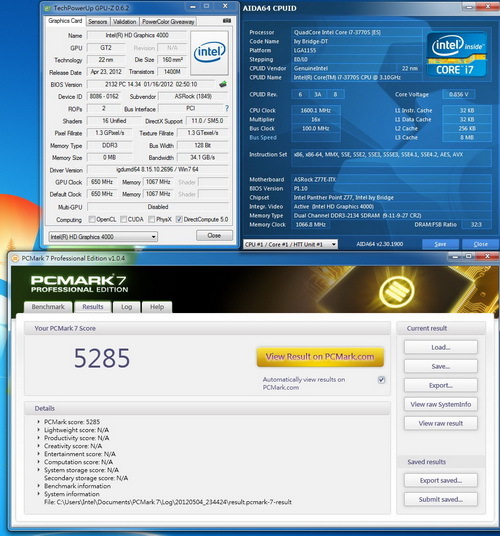Click the PCMark 7 Professional Edition logo
500x536 pixels.
79,284
